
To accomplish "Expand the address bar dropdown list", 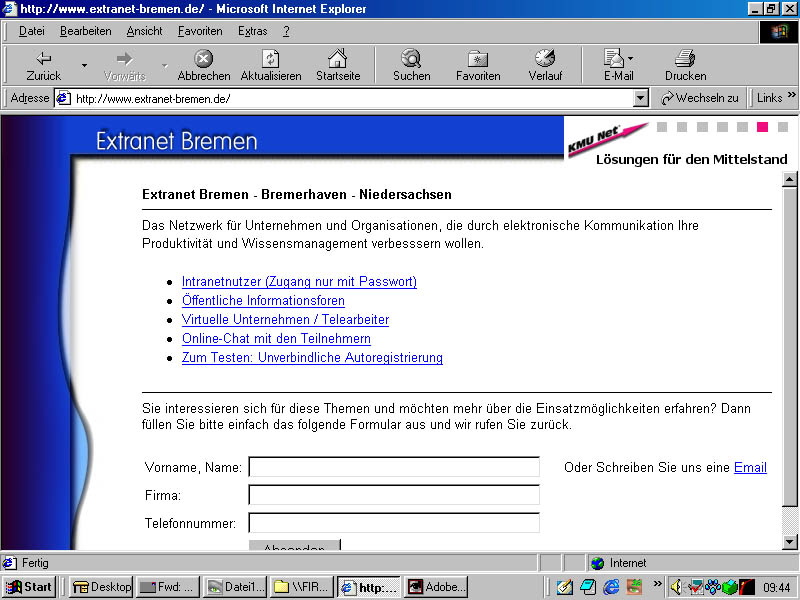I will 640,98.
